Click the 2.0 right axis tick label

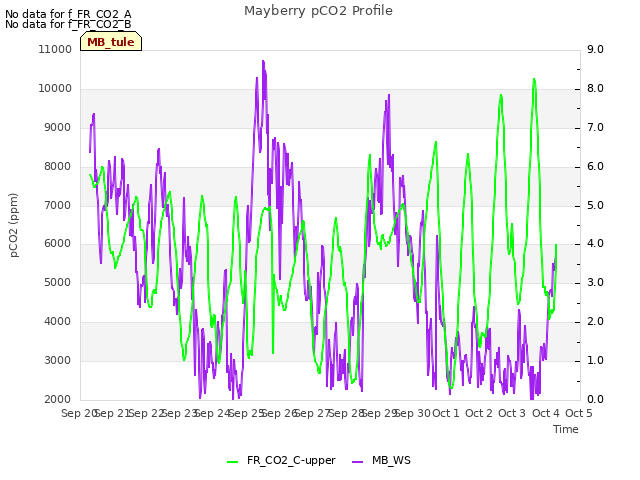pyautogui.click(x=596, y=322)
